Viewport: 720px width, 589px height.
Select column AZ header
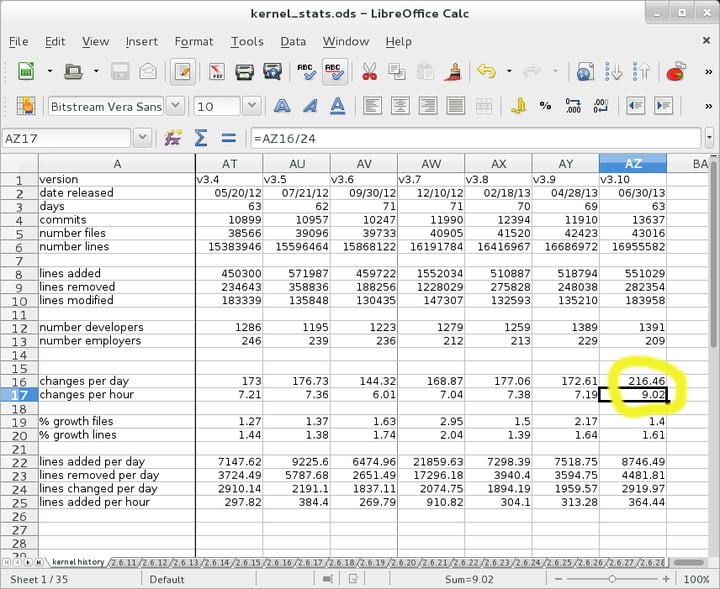(x=633, y=163)
